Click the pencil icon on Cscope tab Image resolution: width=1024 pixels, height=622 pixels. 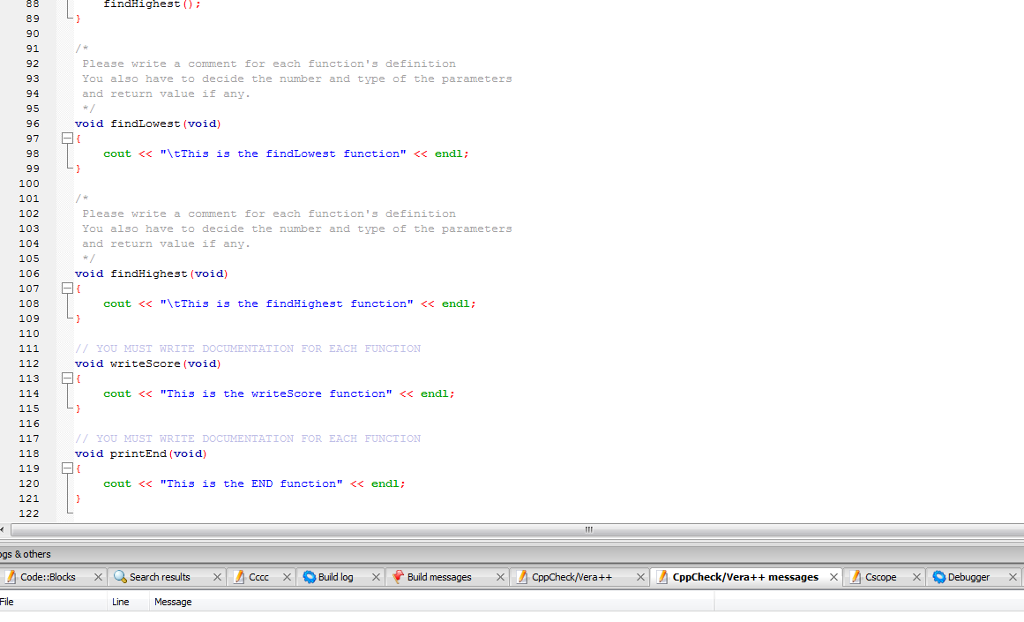coord(856,577)
